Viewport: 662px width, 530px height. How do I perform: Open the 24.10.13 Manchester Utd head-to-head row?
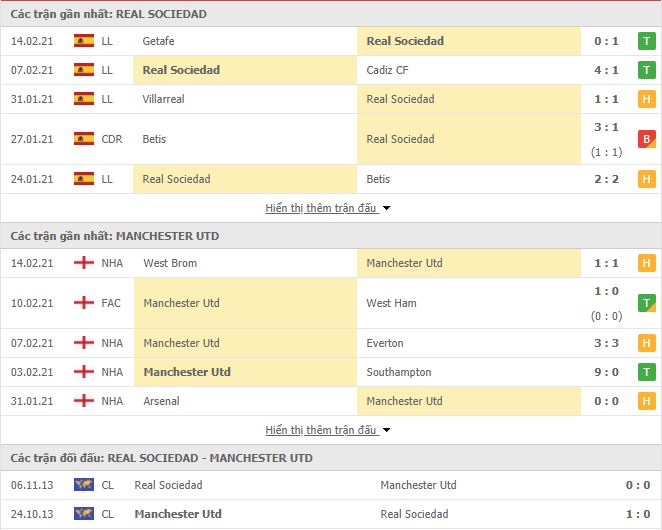coord(331,514)
